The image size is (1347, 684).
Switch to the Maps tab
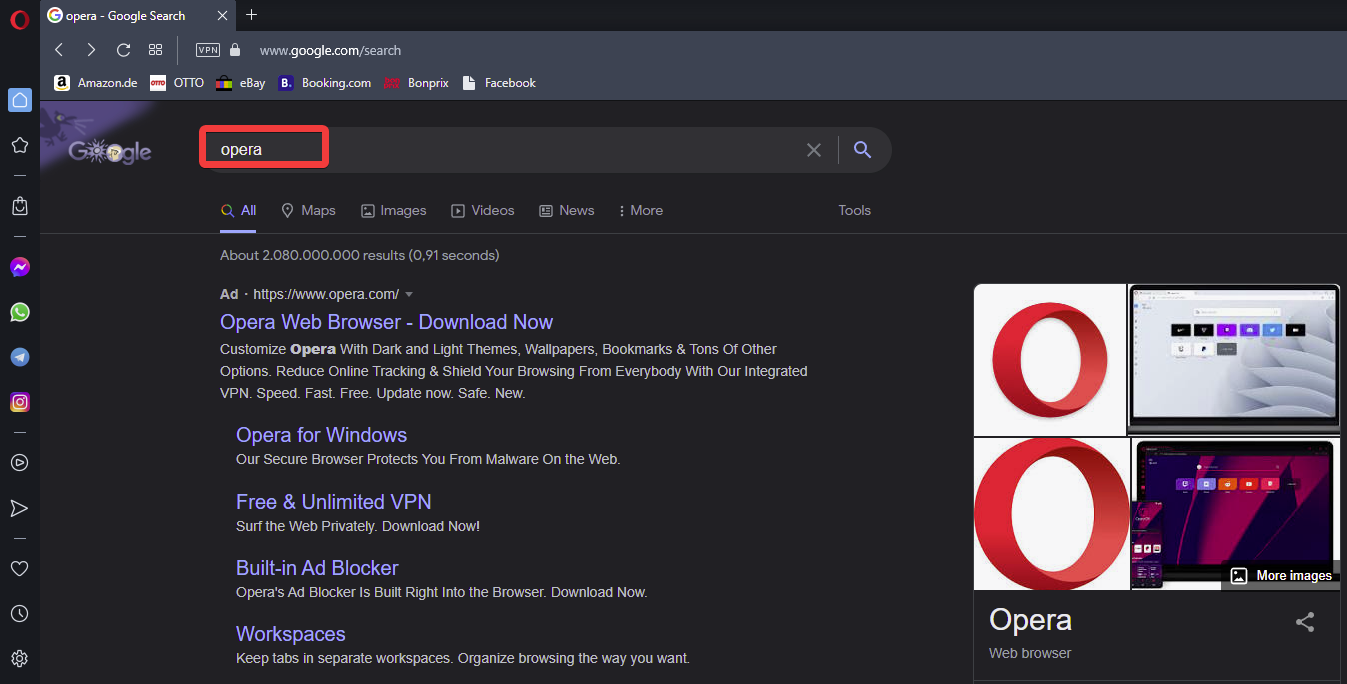pyautogui.click(x=308, y=210)
